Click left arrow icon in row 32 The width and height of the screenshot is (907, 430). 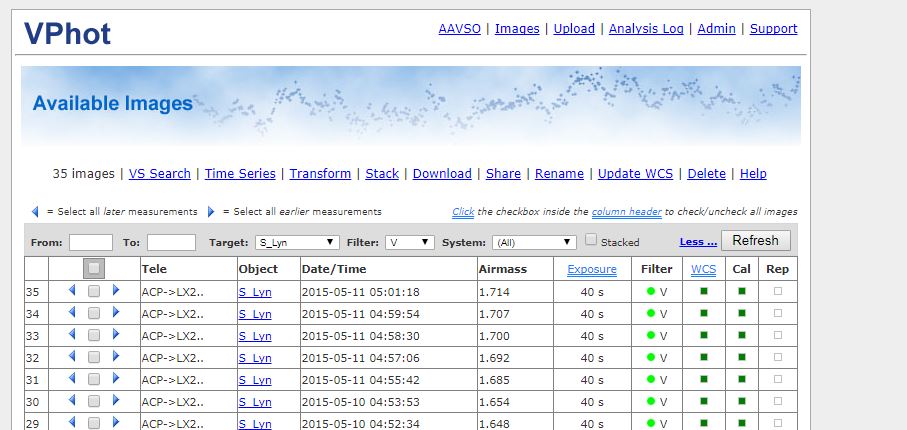click(72, 357)
